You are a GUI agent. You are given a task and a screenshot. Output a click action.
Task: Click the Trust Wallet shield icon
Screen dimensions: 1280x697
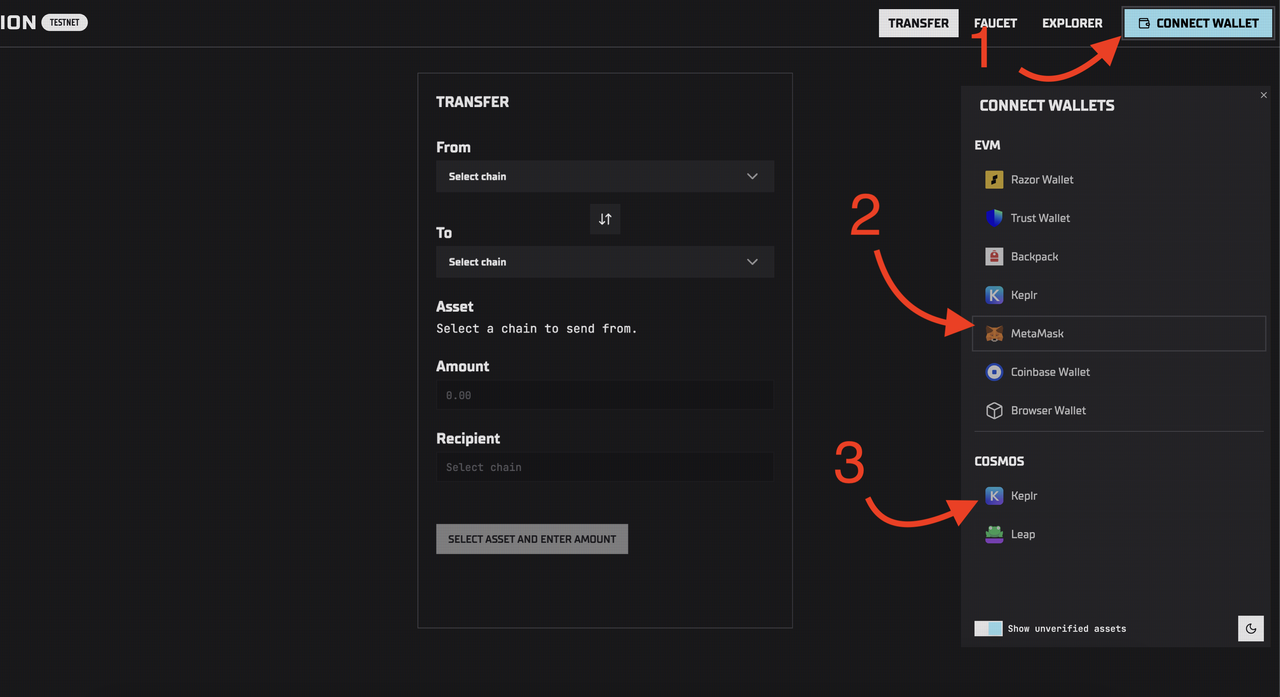994,218
